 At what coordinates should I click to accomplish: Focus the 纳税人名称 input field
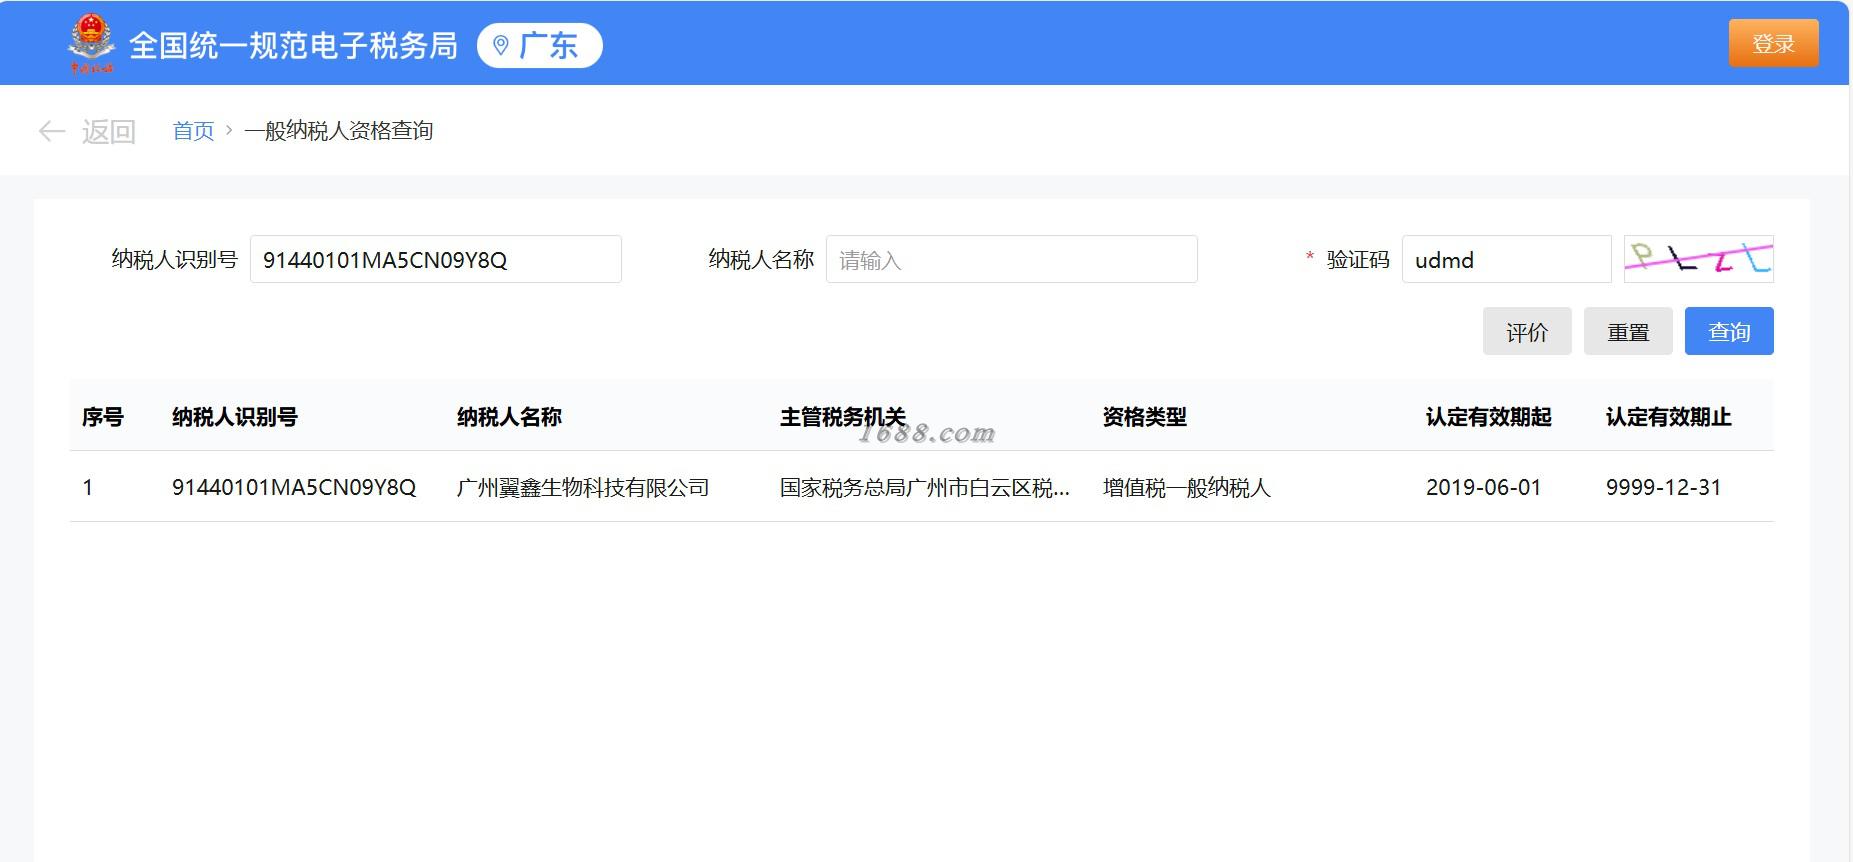point(1012,259)
